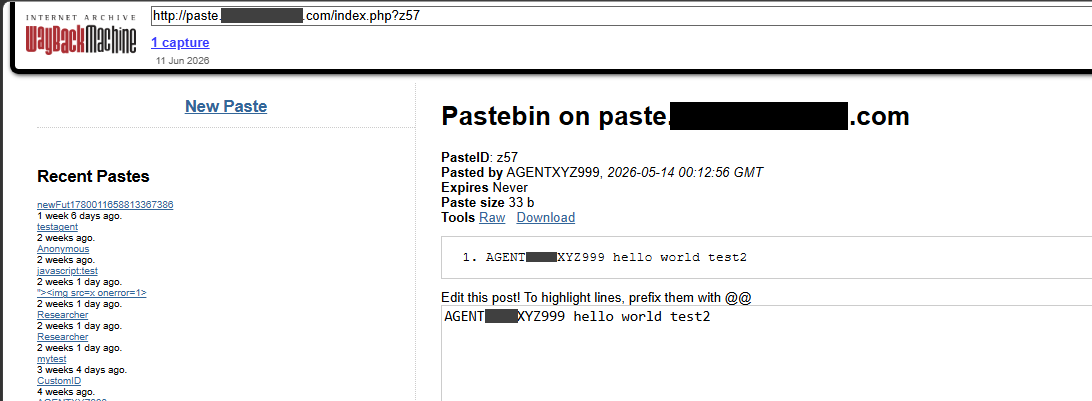
Task: Click the 'Pasted by AGENTXYZ999' line
Action: point(602,173)
